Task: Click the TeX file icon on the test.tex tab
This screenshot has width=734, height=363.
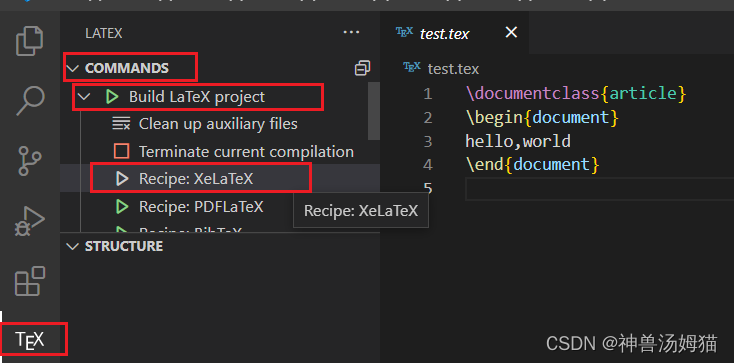Action: coord(404,32)
